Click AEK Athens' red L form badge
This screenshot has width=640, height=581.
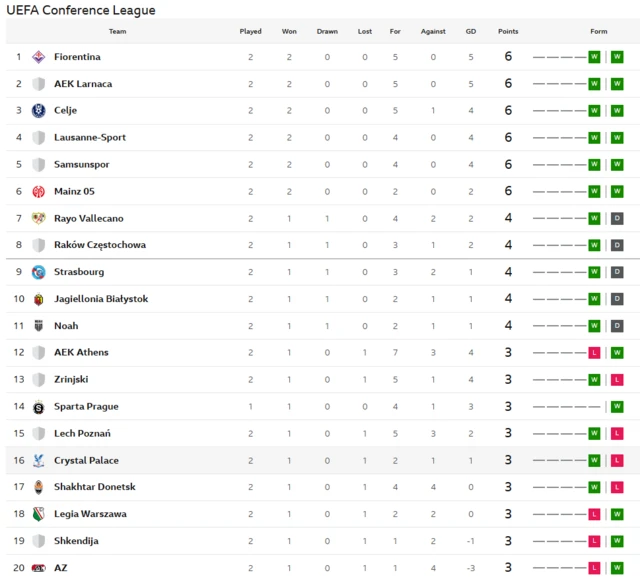point(594,353)
